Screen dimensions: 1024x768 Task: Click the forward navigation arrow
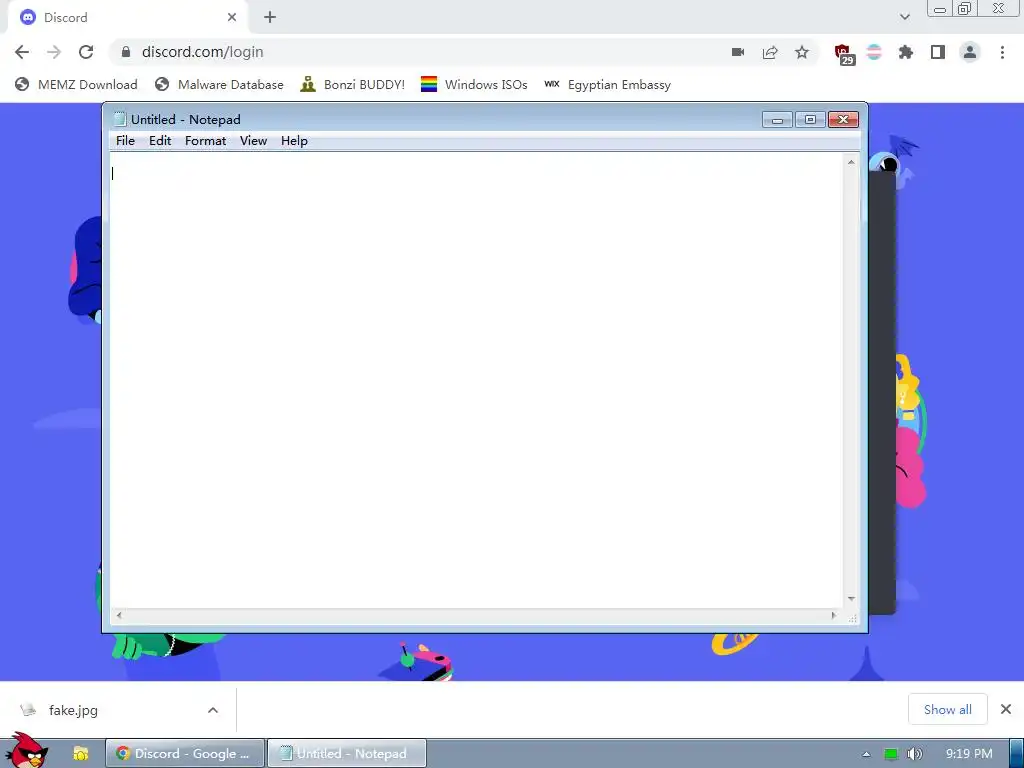(54, 52)
